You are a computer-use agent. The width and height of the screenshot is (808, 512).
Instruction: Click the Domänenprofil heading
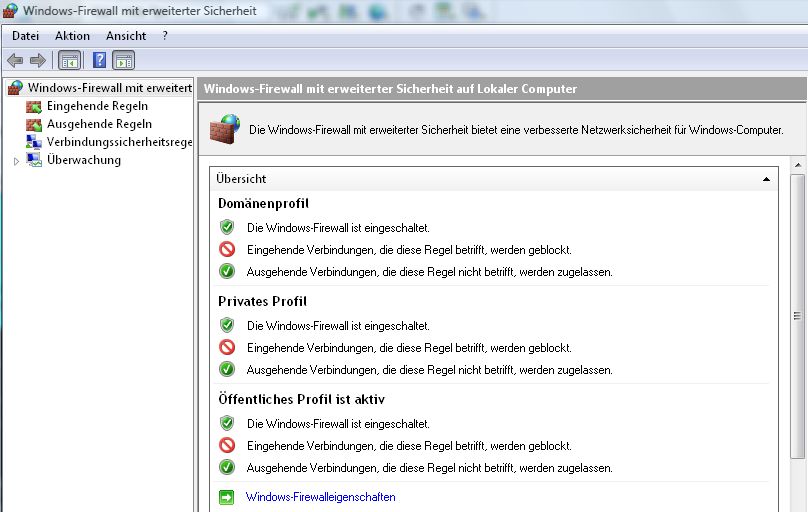click(x=263, y=203)
